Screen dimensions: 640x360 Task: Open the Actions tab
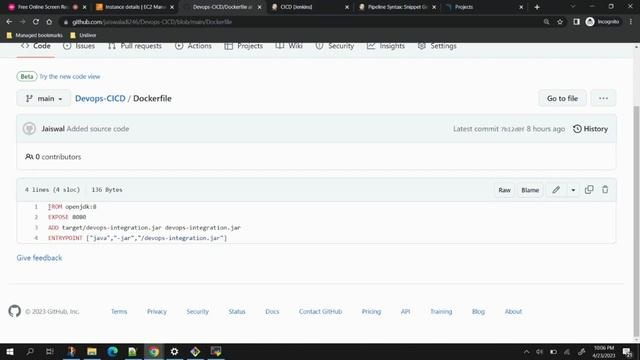193,46
